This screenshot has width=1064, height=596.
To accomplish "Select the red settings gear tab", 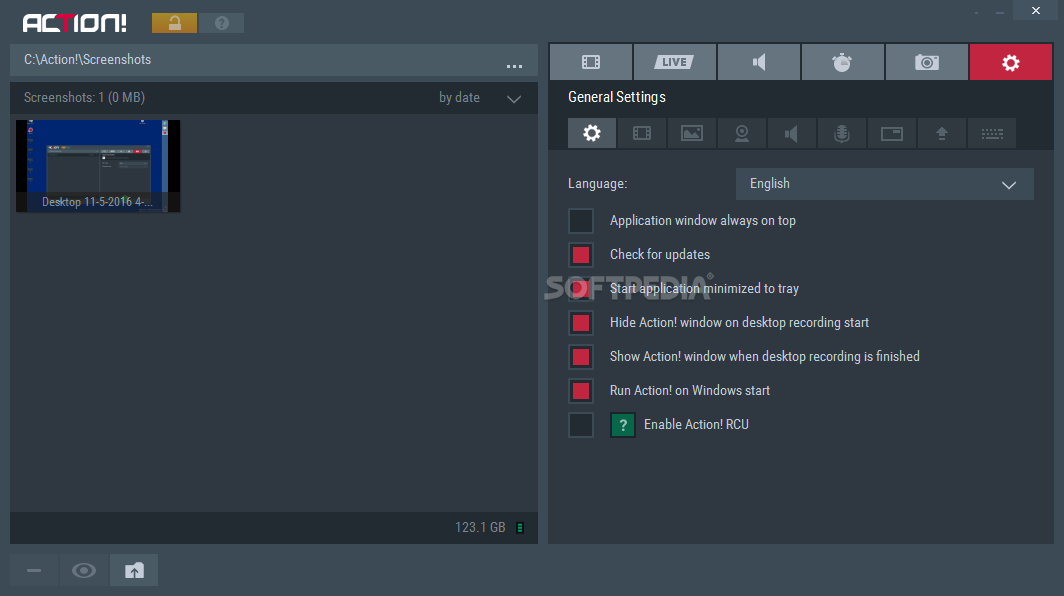I will 1011,62.
